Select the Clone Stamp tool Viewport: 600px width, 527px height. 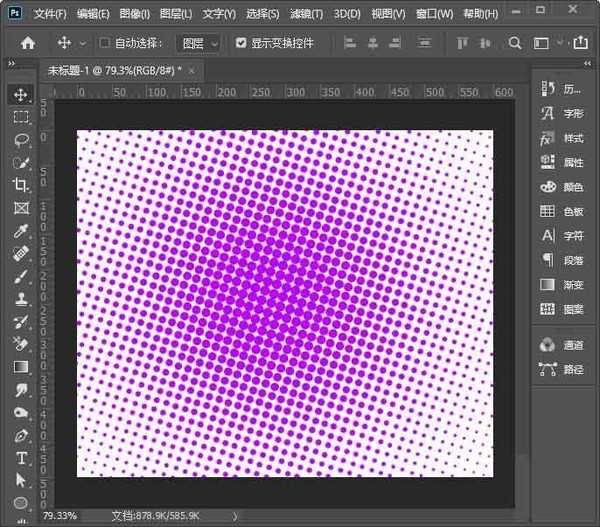21,299
